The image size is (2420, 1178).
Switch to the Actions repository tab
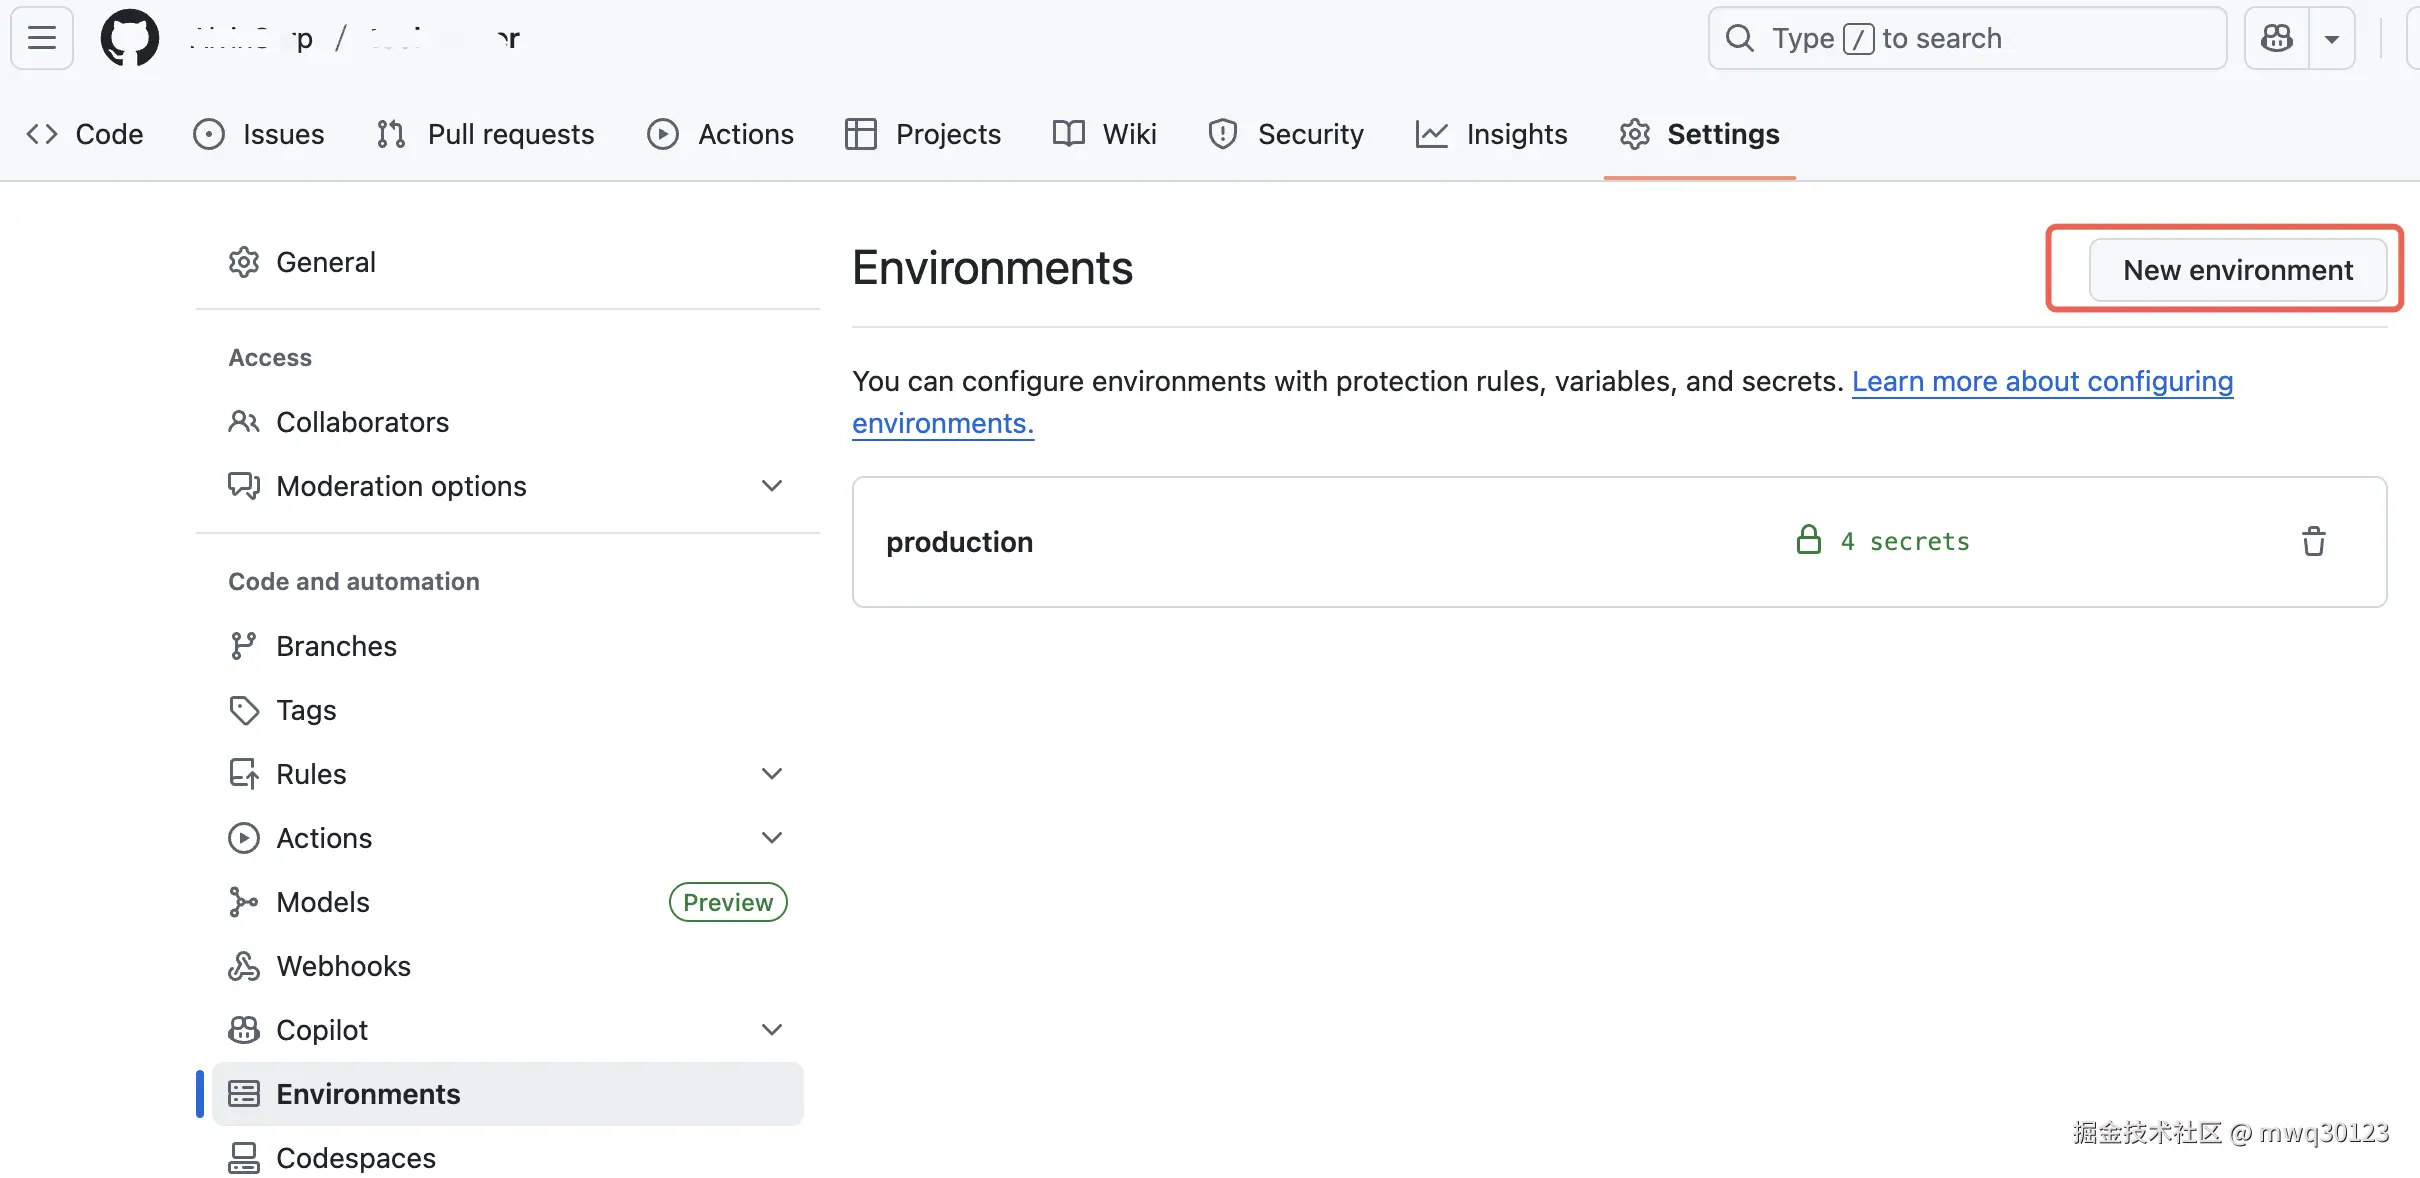[x=720, y=134]
